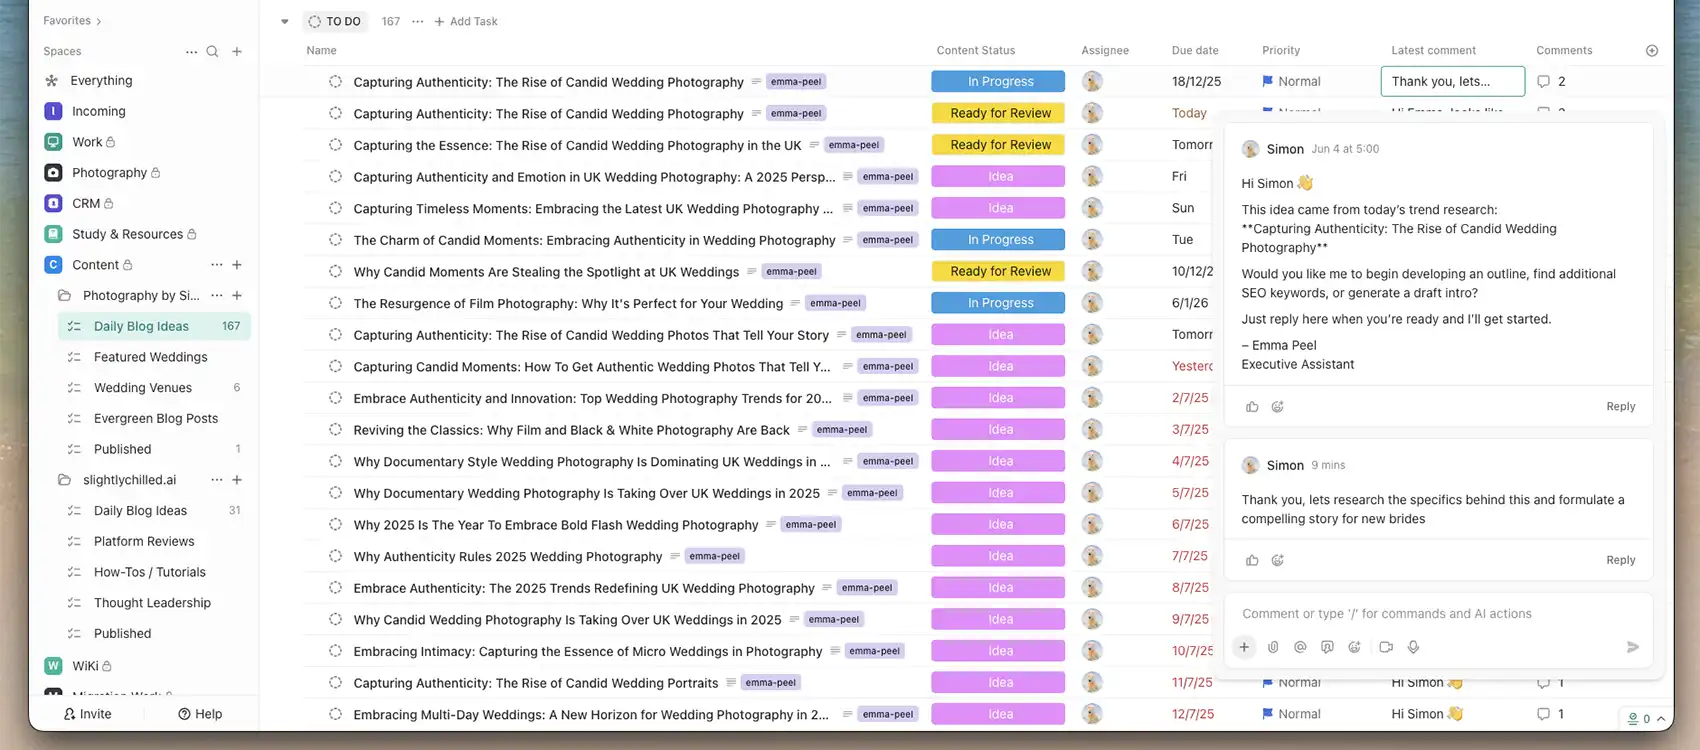The image size is (1700, 750).
Task: Click the round plus button in comment toolbar
Action: click(1244, 647)
